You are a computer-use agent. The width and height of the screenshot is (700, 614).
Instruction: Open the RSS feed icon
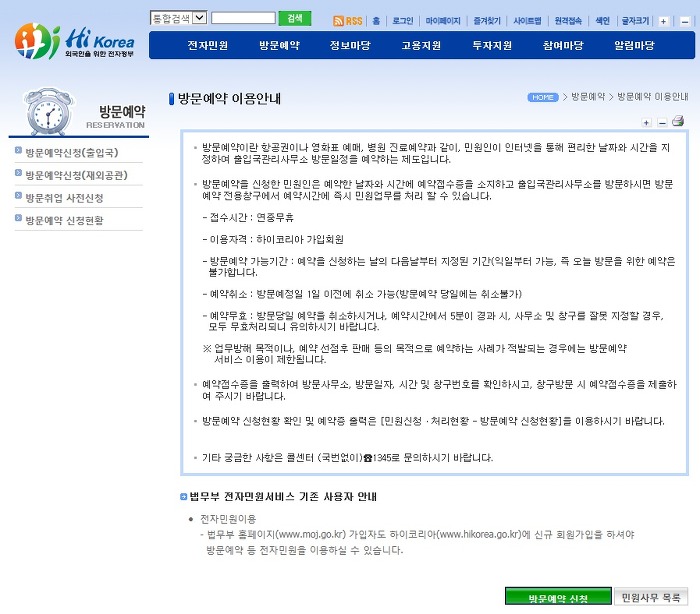347,21
